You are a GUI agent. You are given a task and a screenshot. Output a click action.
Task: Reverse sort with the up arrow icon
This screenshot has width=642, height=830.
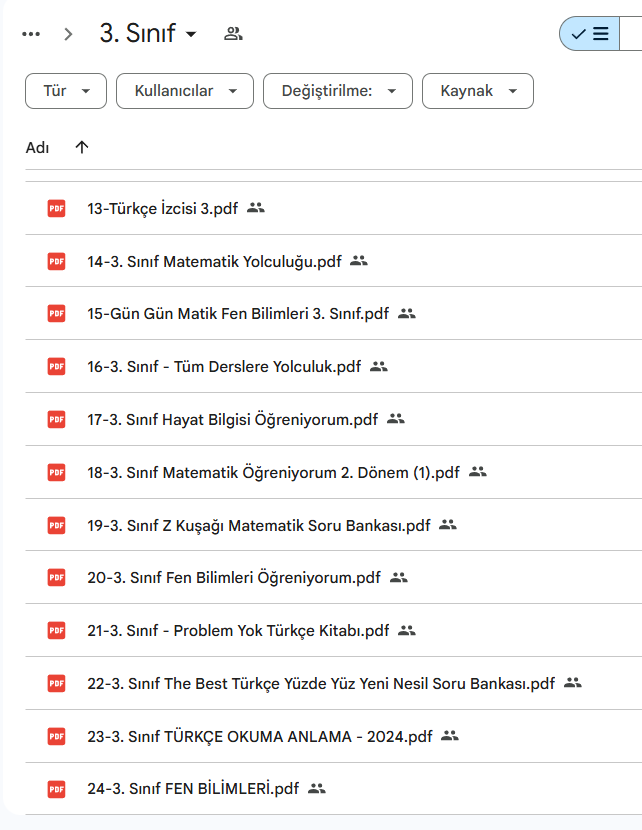click(82, 147)
